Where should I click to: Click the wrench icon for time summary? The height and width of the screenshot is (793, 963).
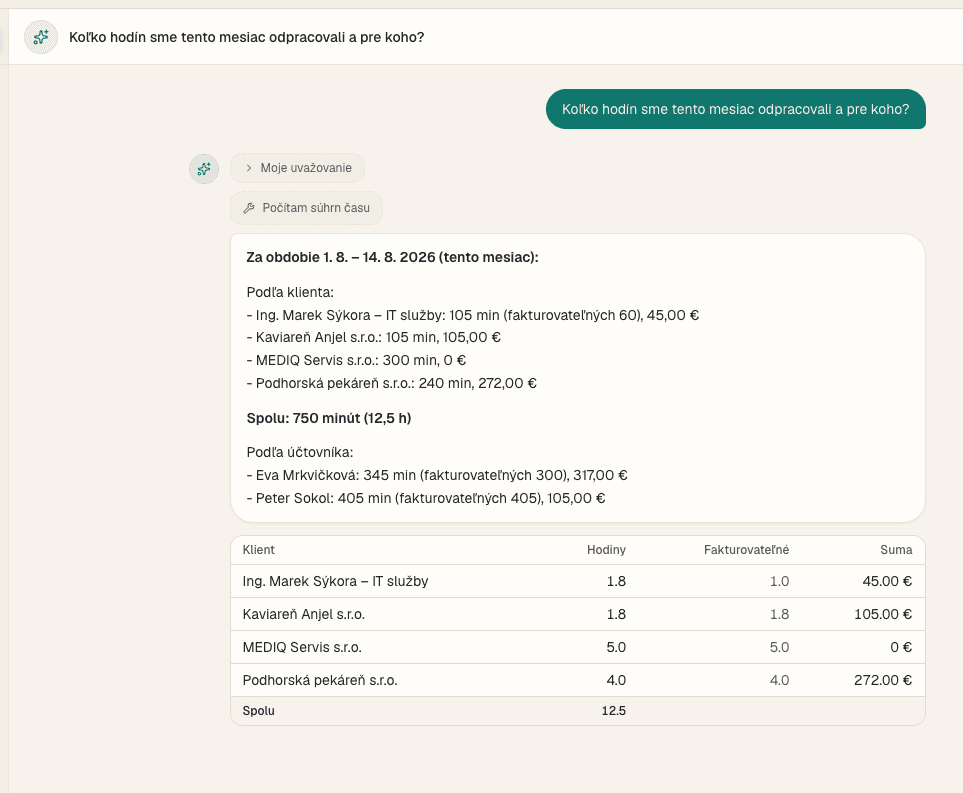pyautogui.click(x=249, y=208)
